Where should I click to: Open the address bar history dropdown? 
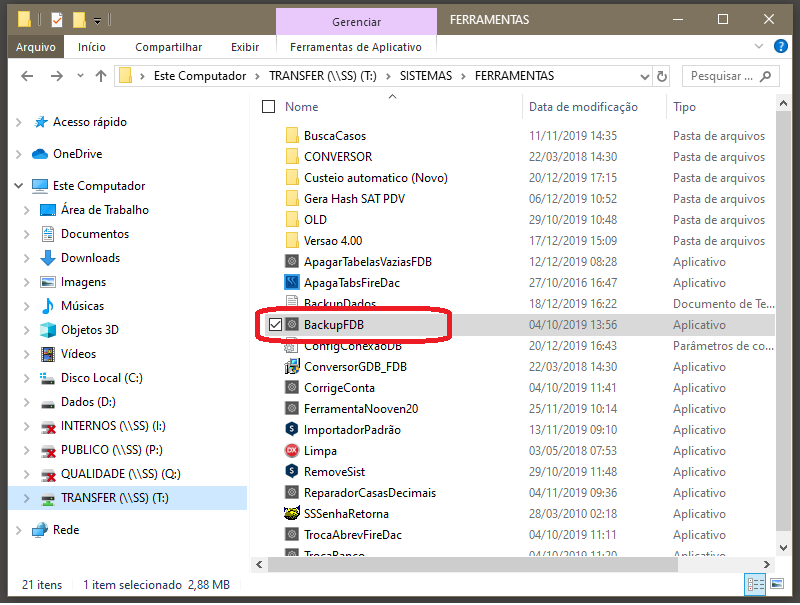click(639, 76)
